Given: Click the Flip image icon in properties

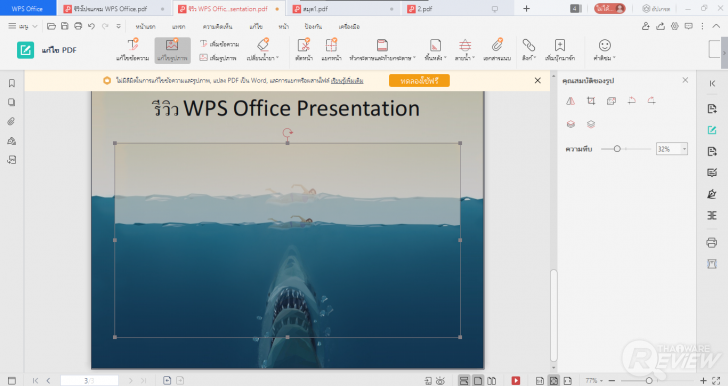Looking at the screenshot, I should click(571, 101).
